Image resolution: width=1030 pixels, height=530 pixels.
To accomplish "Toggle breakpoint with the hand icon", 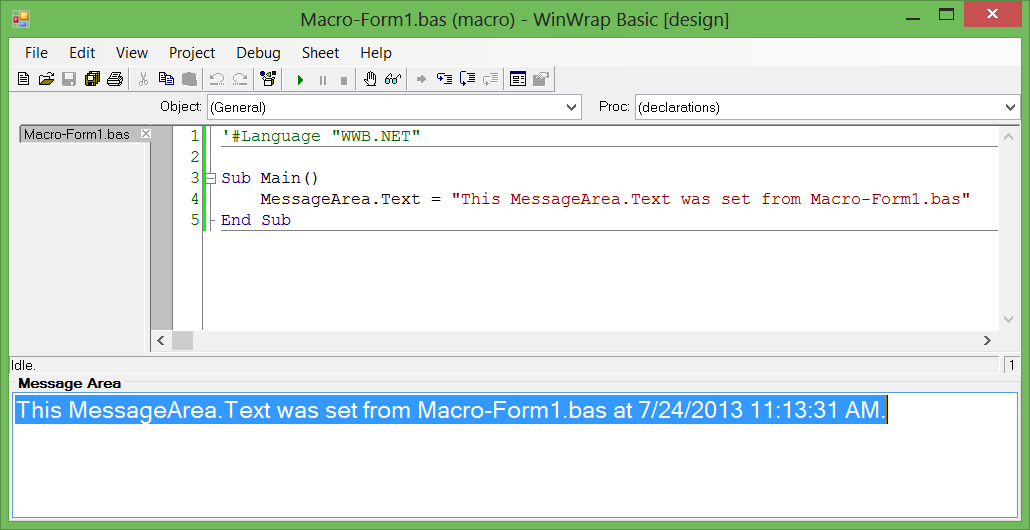I will pos(370,80).
